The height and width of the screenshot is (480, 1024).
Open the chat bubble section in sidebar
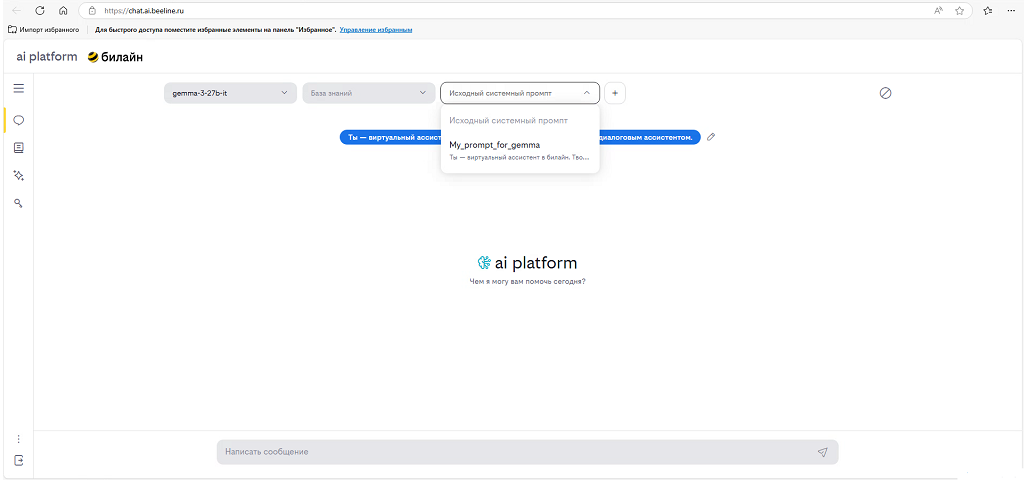(x=18, y=120)
